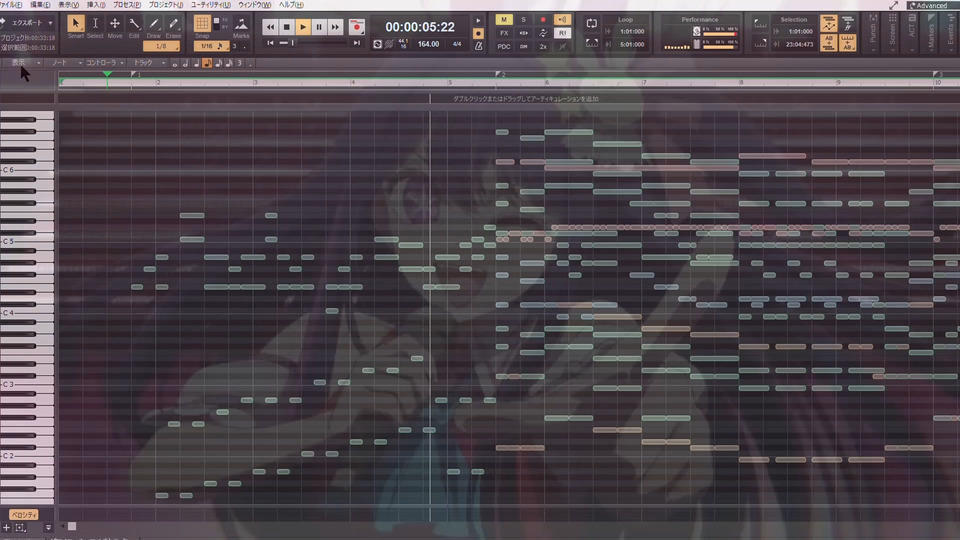
Task: Set loop points to selection icon
Action: (591, 43)
